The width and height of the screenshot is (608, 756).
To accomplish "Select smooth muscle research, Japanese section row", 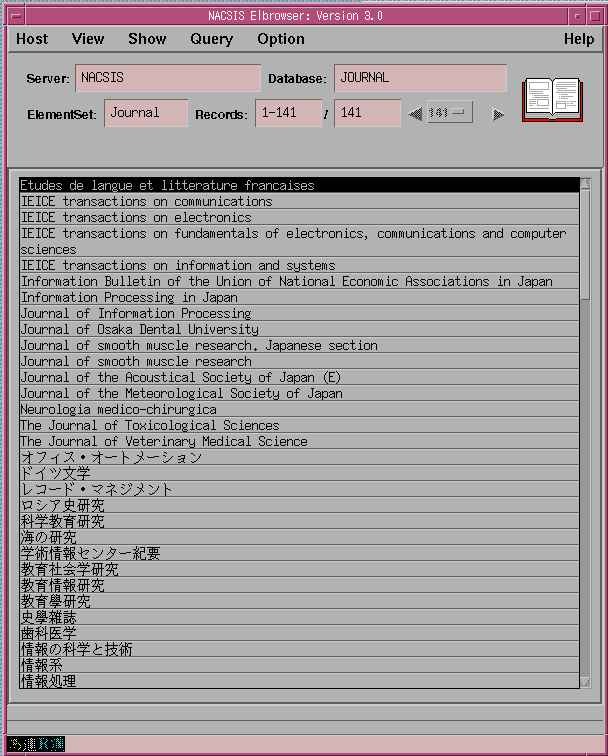I will pyautogui.click(x=299, y=345).
